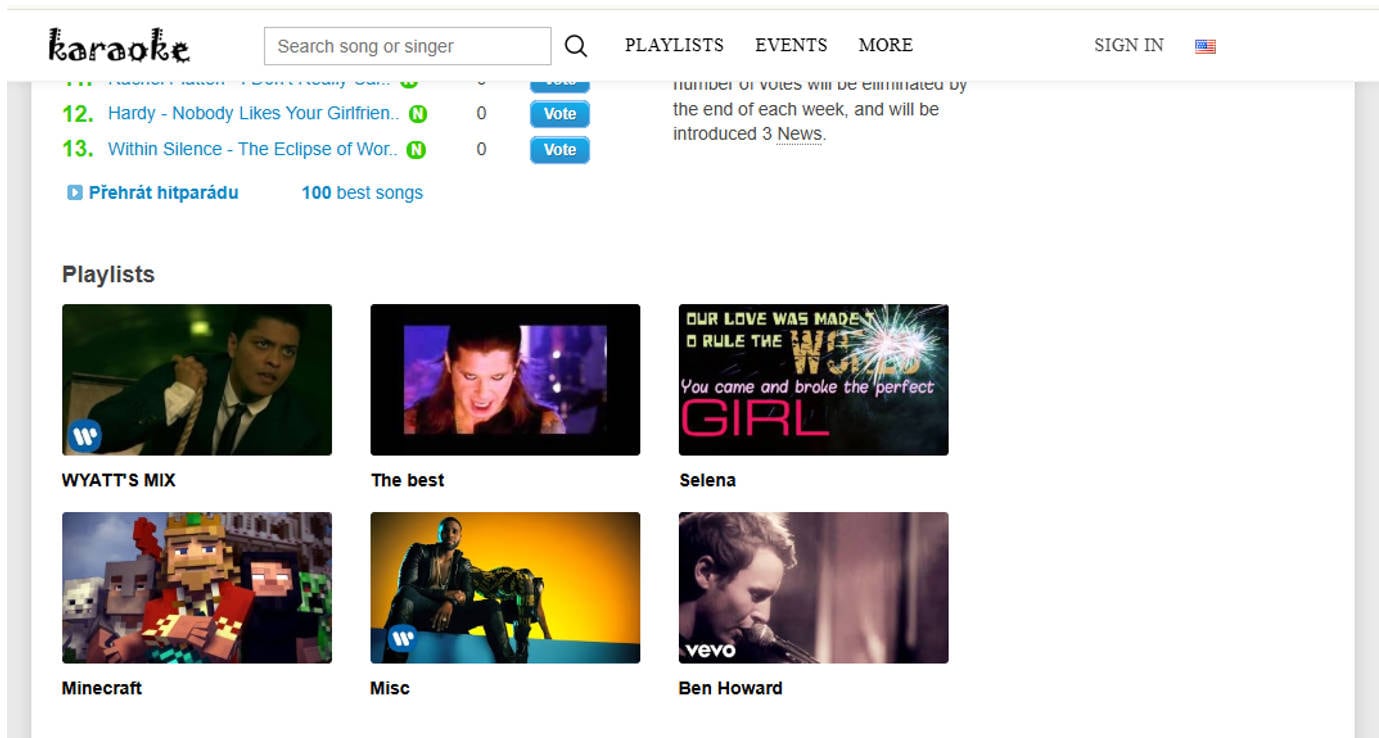Screen dimensions: 1379x738
Task: Click the SIGN IN link
Action: point(1129,45)
